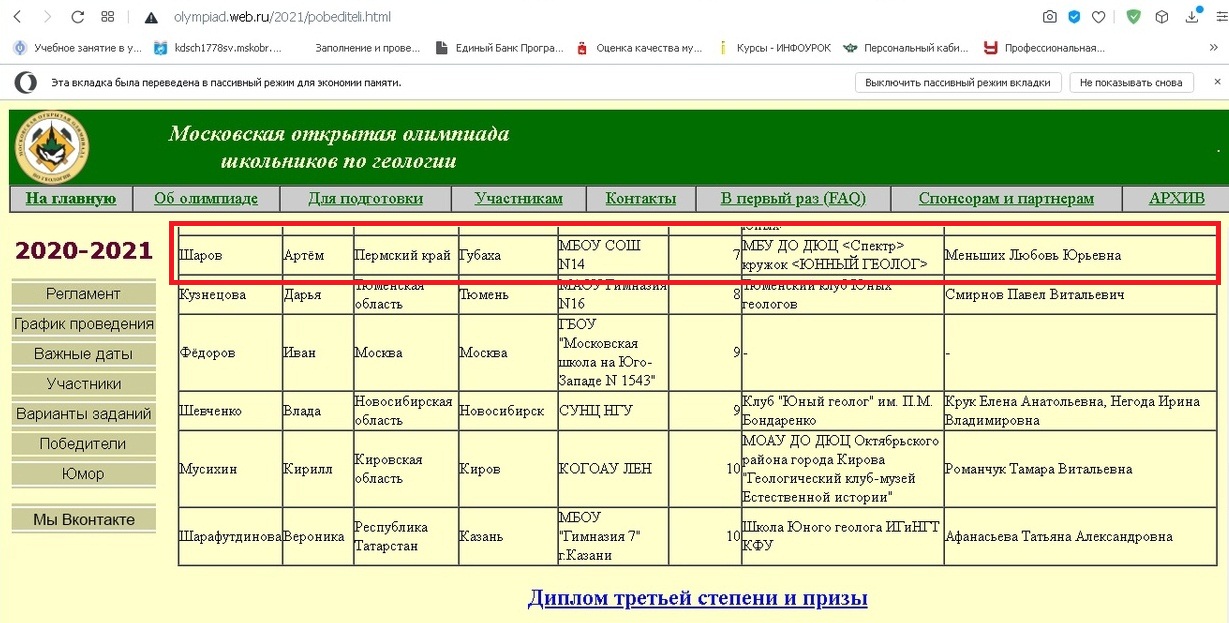The height and width of the screenshot is (623, 1229).
Task: Open bookmark 'Профессиональная...'
Action: coord(1045,47)
